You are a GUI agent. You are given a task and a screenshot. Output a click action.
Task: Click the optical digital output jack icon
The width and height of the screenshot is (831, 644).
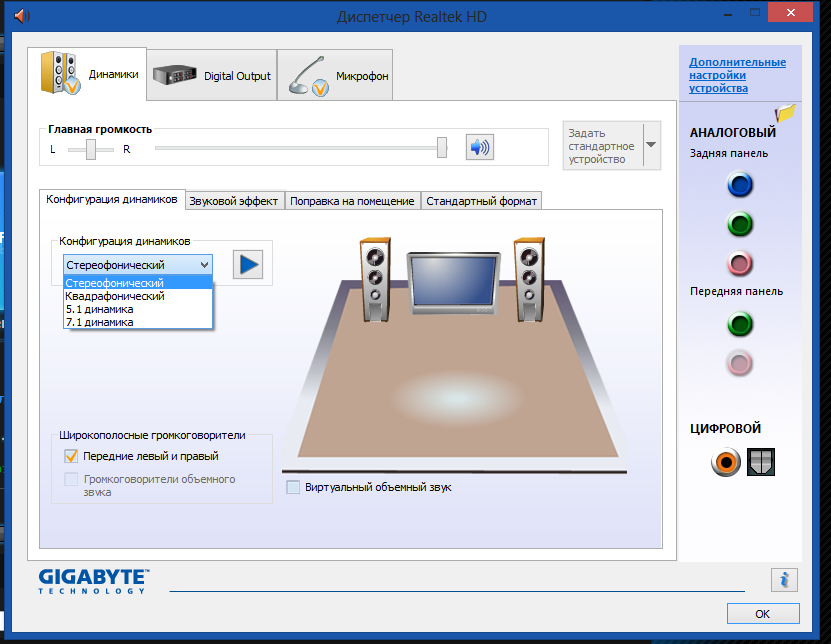pyautogui.click(x=761, y=462)
